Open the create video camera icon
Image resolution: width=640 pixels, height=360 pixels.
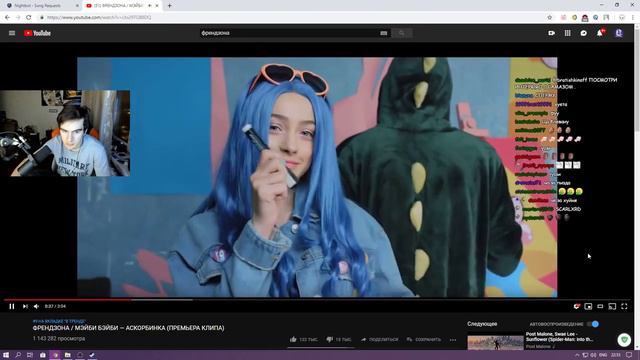[551, 33]
